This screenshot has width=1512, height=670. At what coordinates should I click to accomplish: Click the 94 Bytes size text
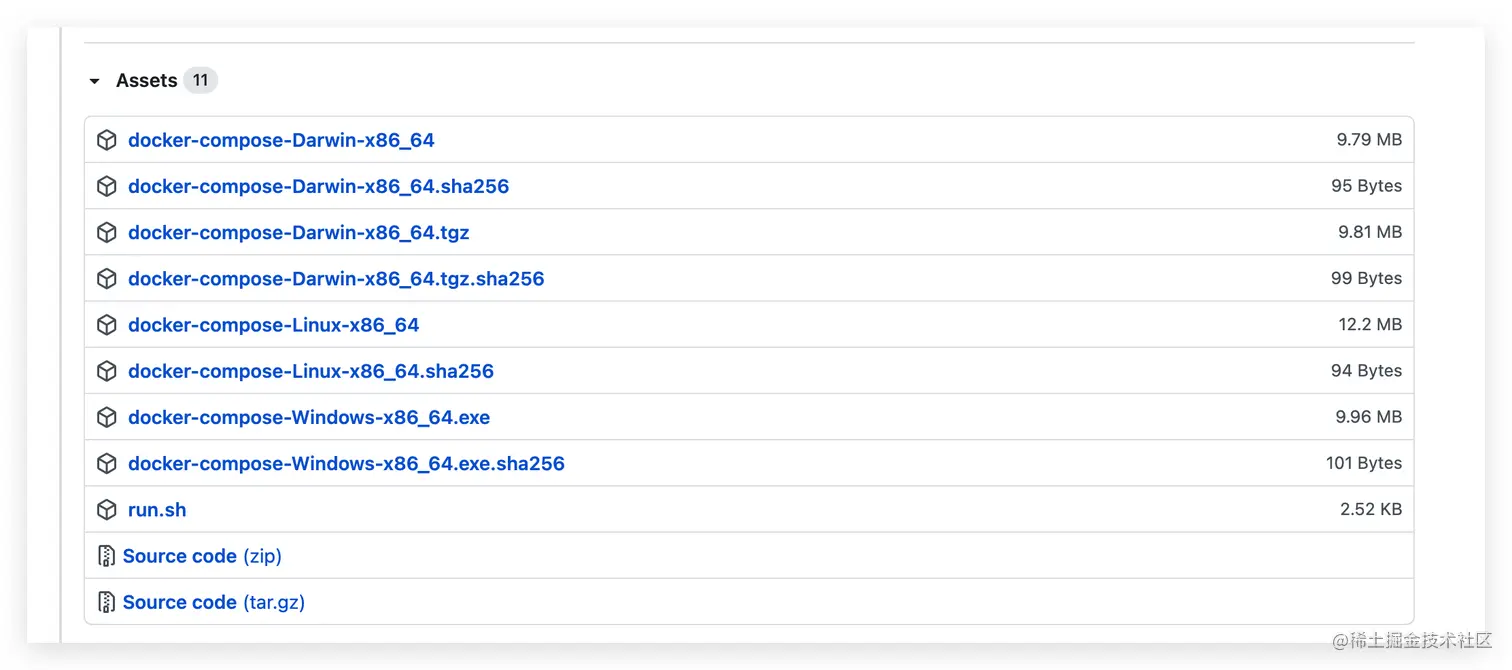1367,371
